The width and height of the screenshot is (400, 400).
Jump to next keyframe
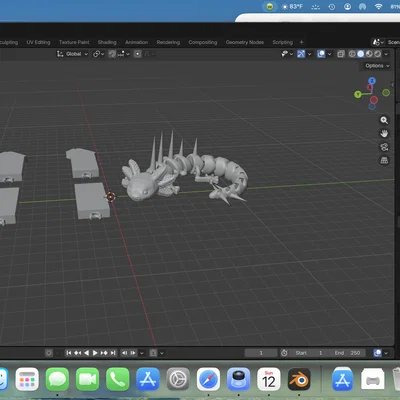pos(104,353)
